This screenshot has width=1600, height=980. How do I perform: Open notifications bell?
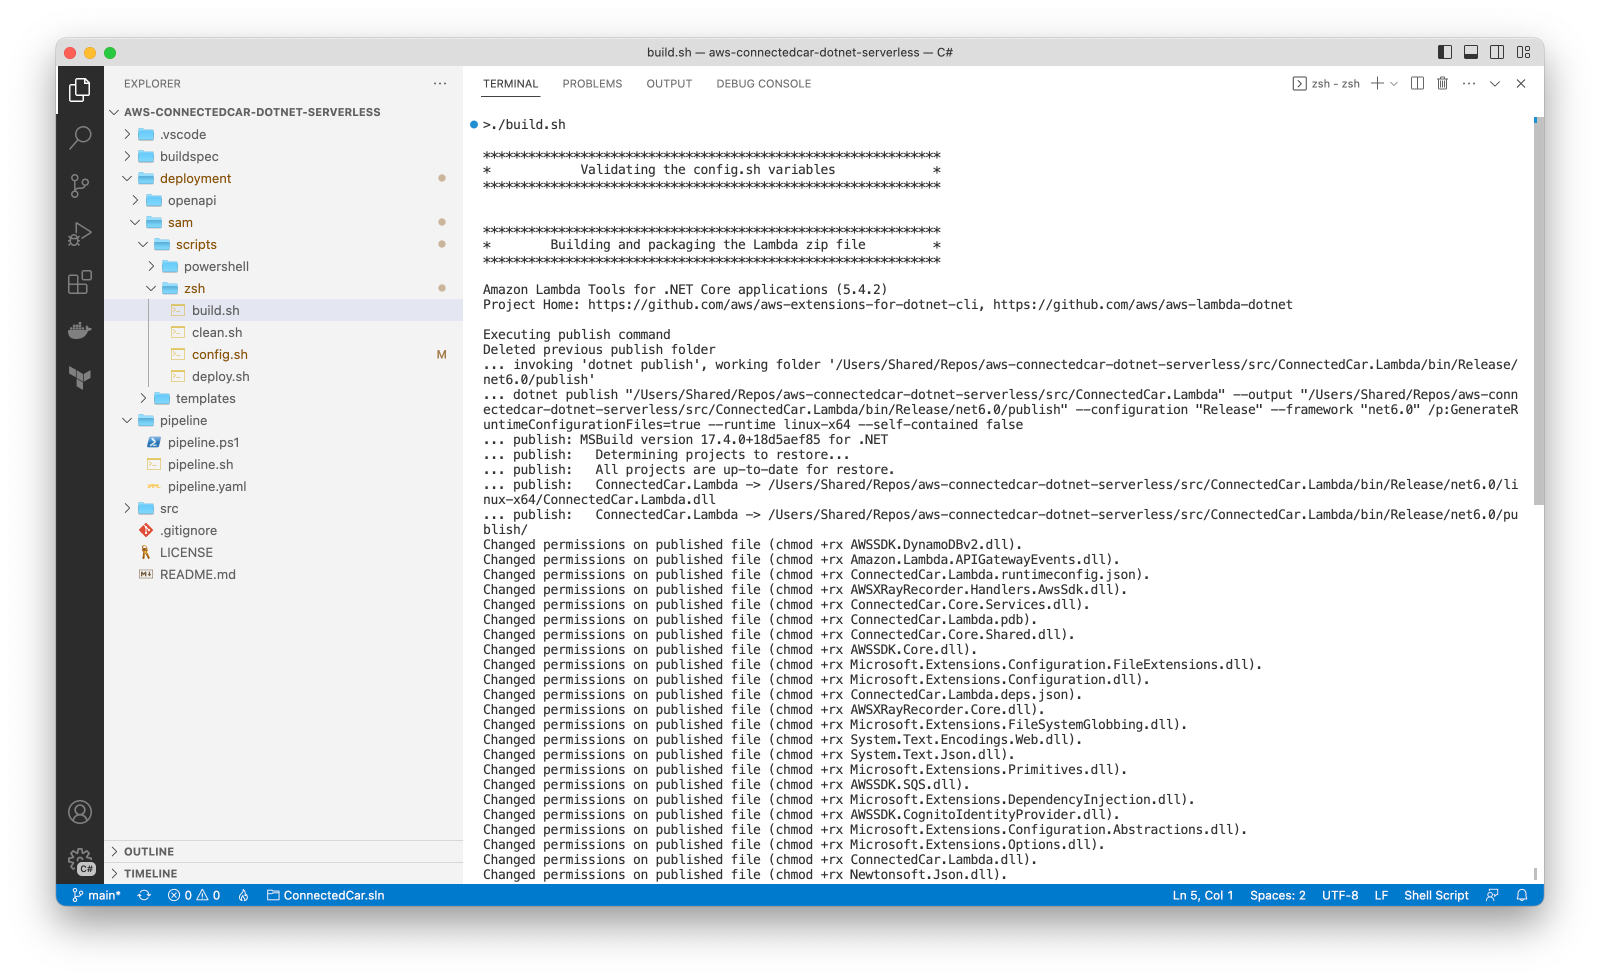click(x=1522, y=895)
